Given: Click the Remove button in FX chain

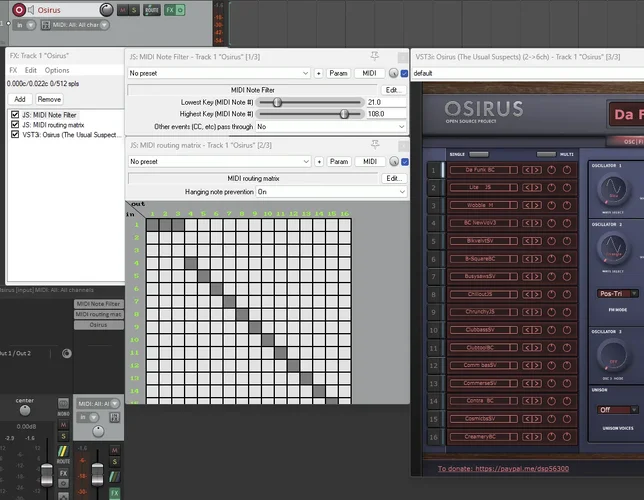Looking at the screenshot, I should pyautogui.click(x=49, y=99).
